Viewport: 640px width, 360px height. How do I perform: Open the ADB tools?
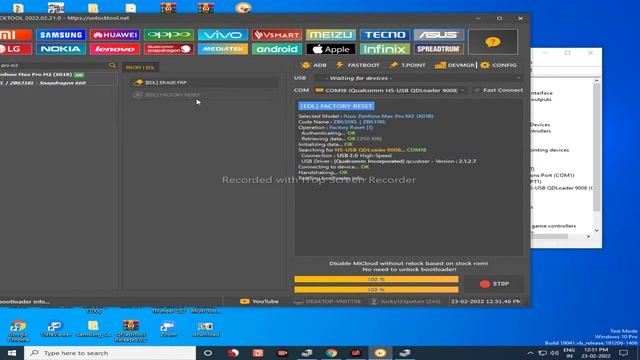(313, 65)
